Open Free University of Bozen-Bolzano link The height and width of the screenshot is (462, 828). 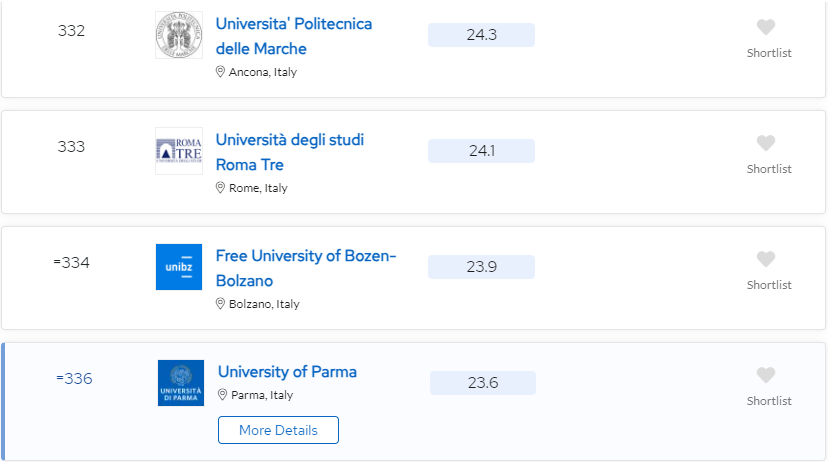tap(306, 268)
